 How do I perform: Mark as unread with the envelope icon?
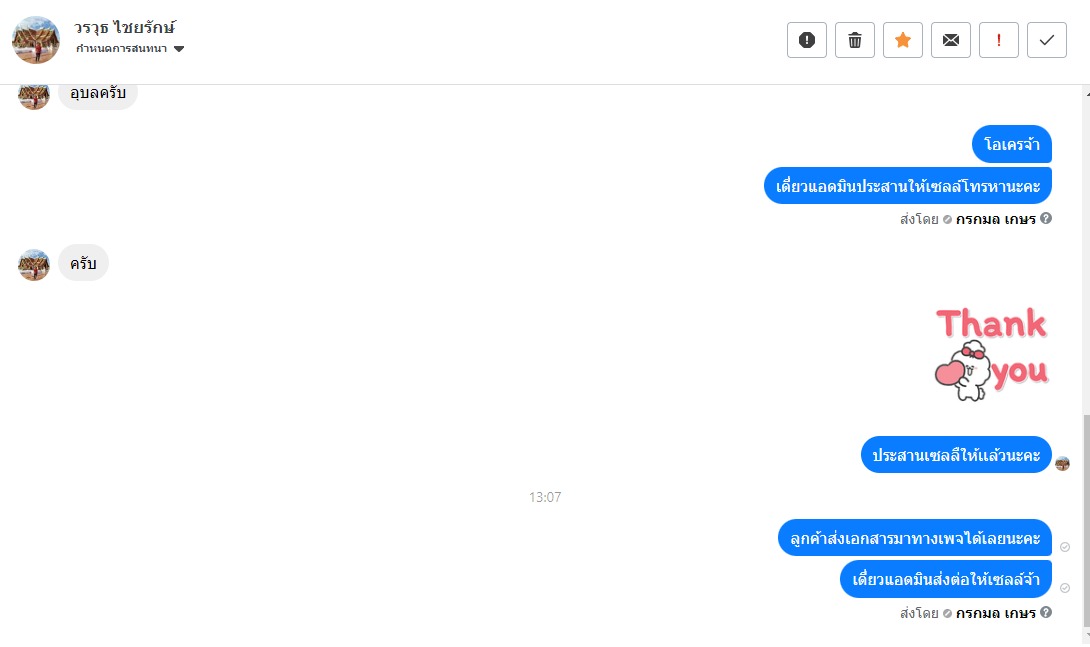coord(950,40)
